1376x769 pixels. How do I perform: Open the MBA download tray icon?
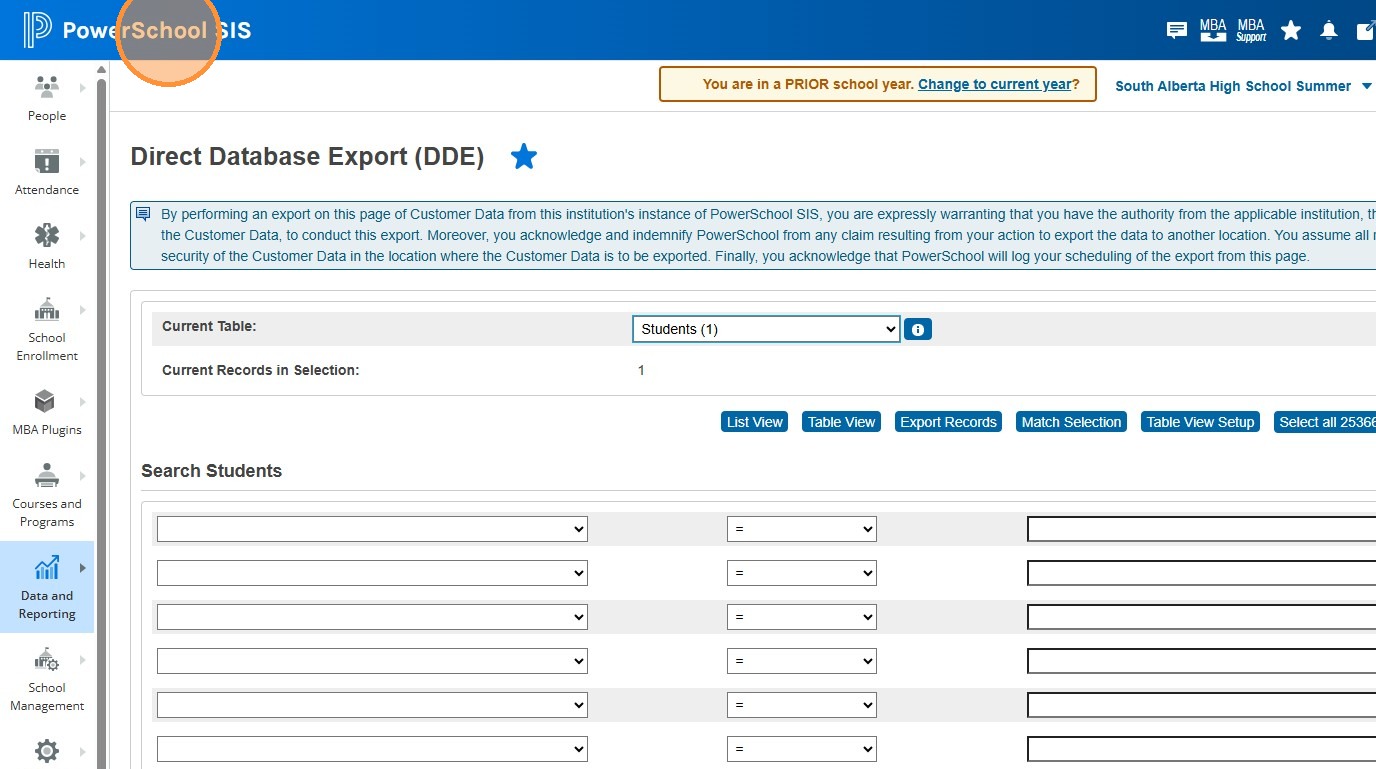(x=1213, y=30)
